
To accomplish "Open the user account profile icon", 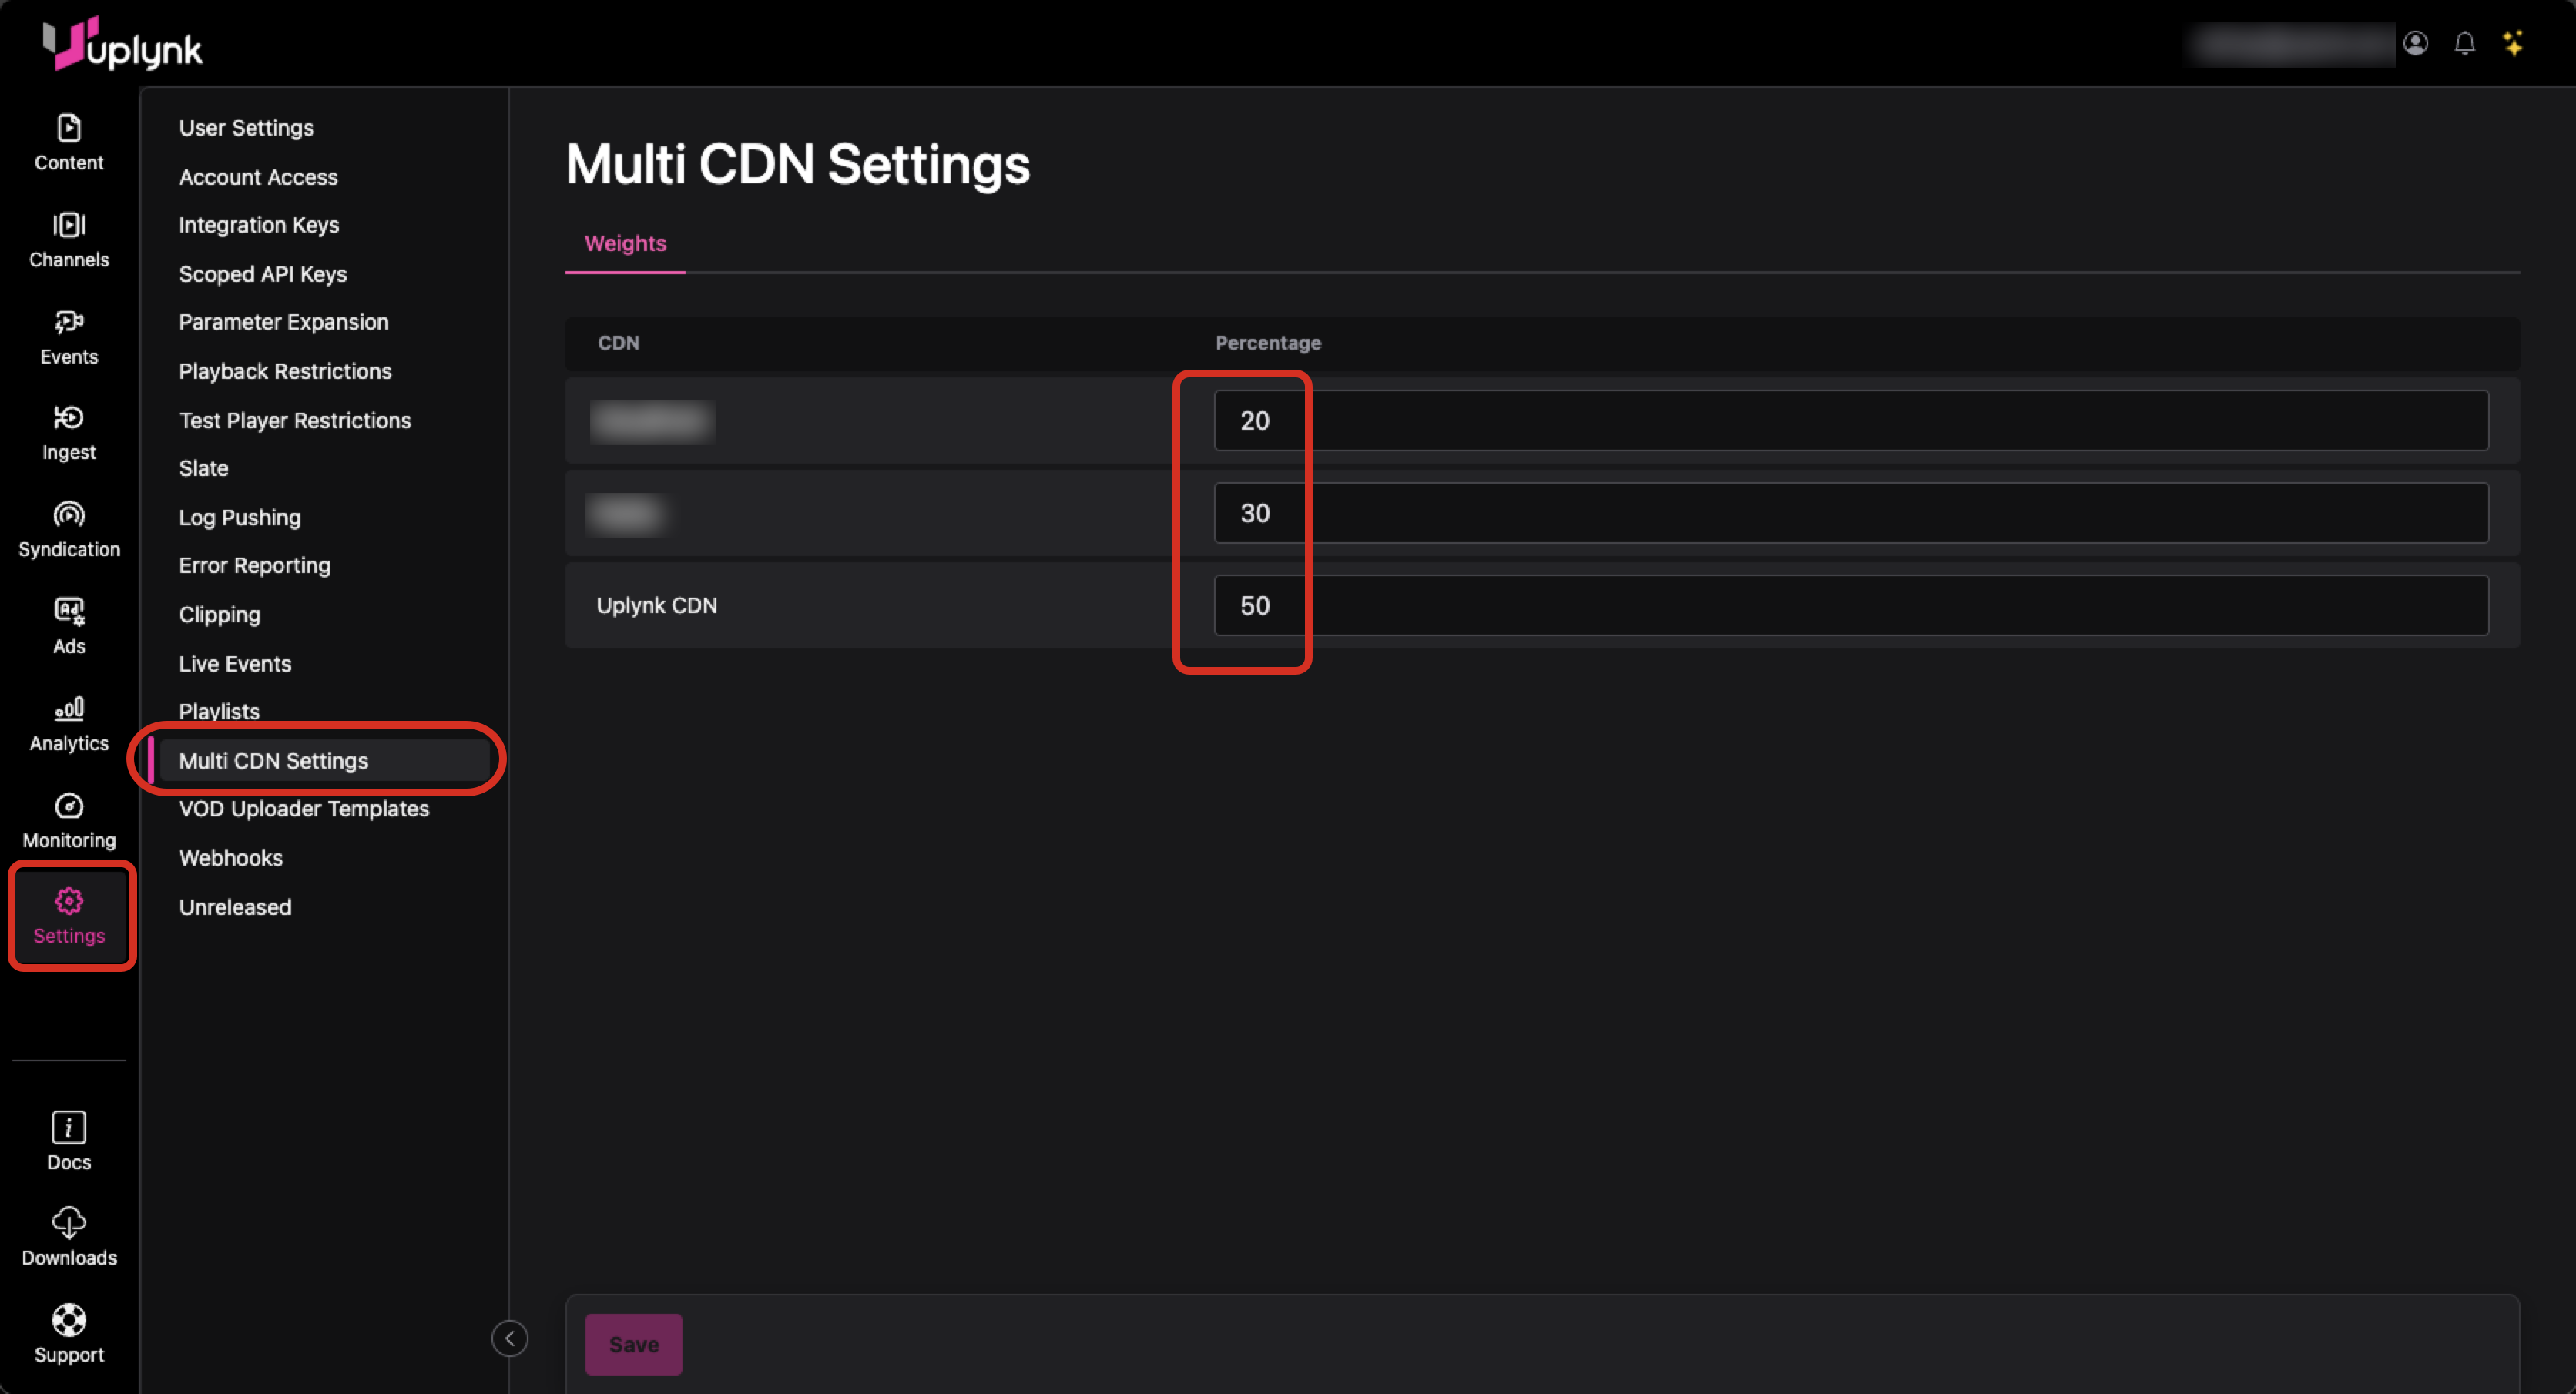I will point(2415,44).
